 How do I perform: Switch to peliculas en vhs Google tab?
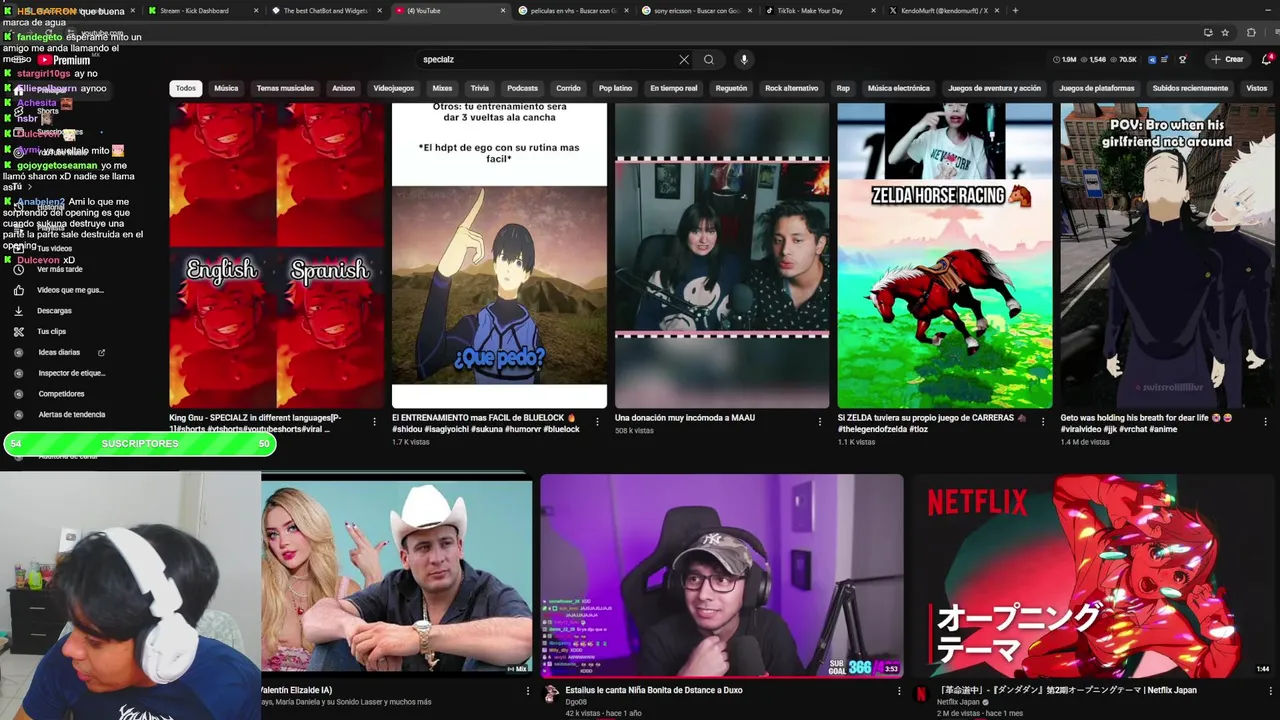pyautogui.click(x=572, y=11)
